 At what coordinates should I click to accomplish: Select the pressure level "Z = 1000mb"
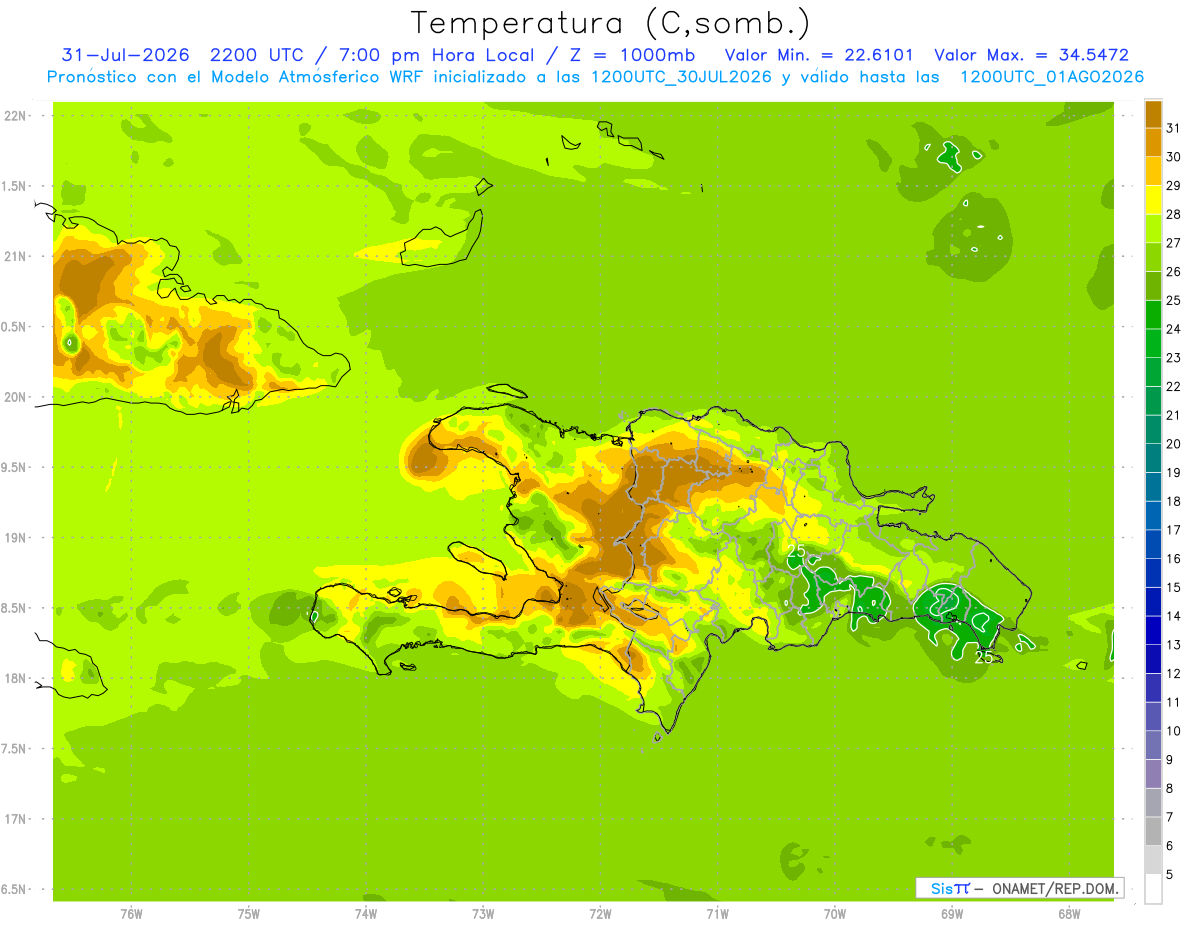(x=629, y=55)
